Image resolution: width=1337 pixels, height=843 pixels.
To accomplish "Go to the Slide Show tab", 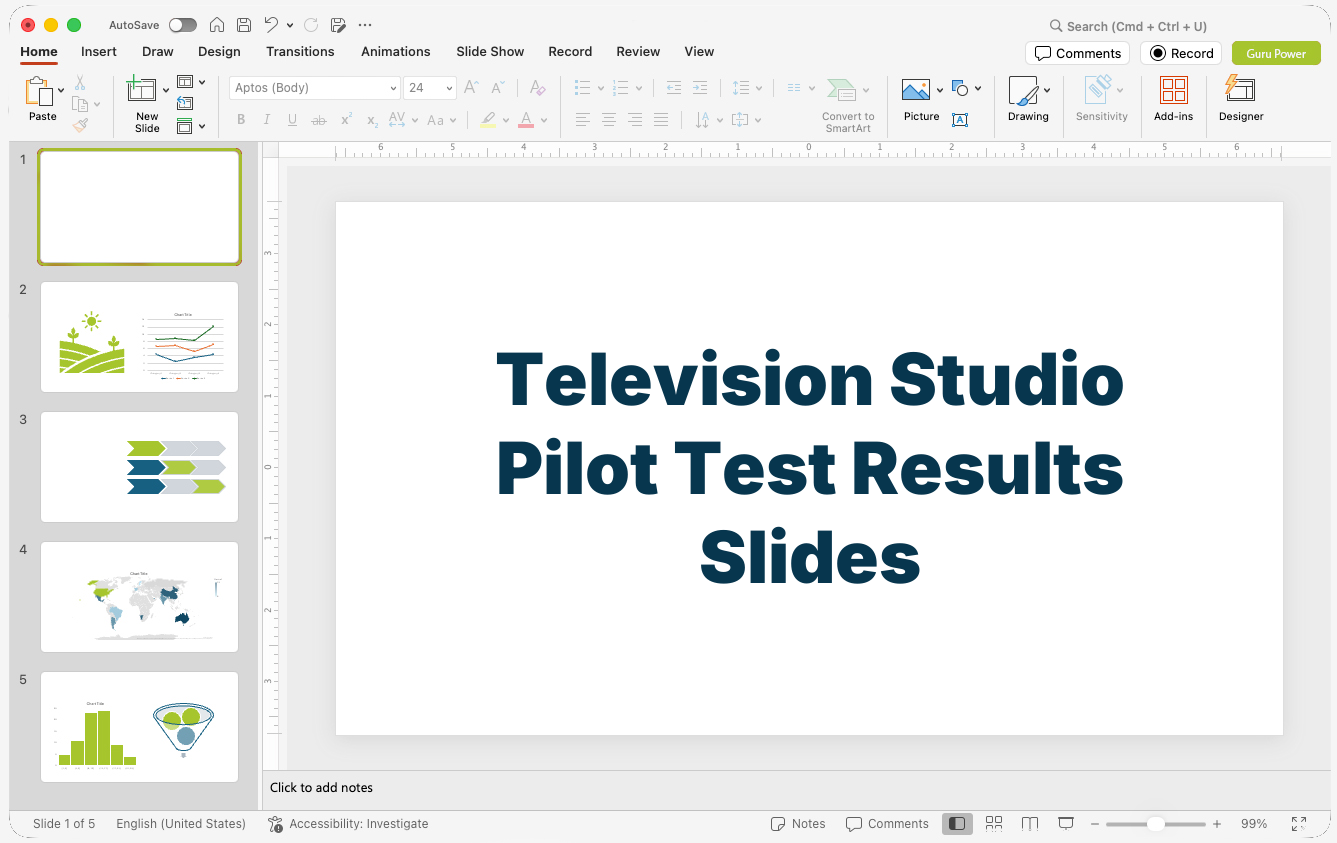I will click(x=490, y=51).
